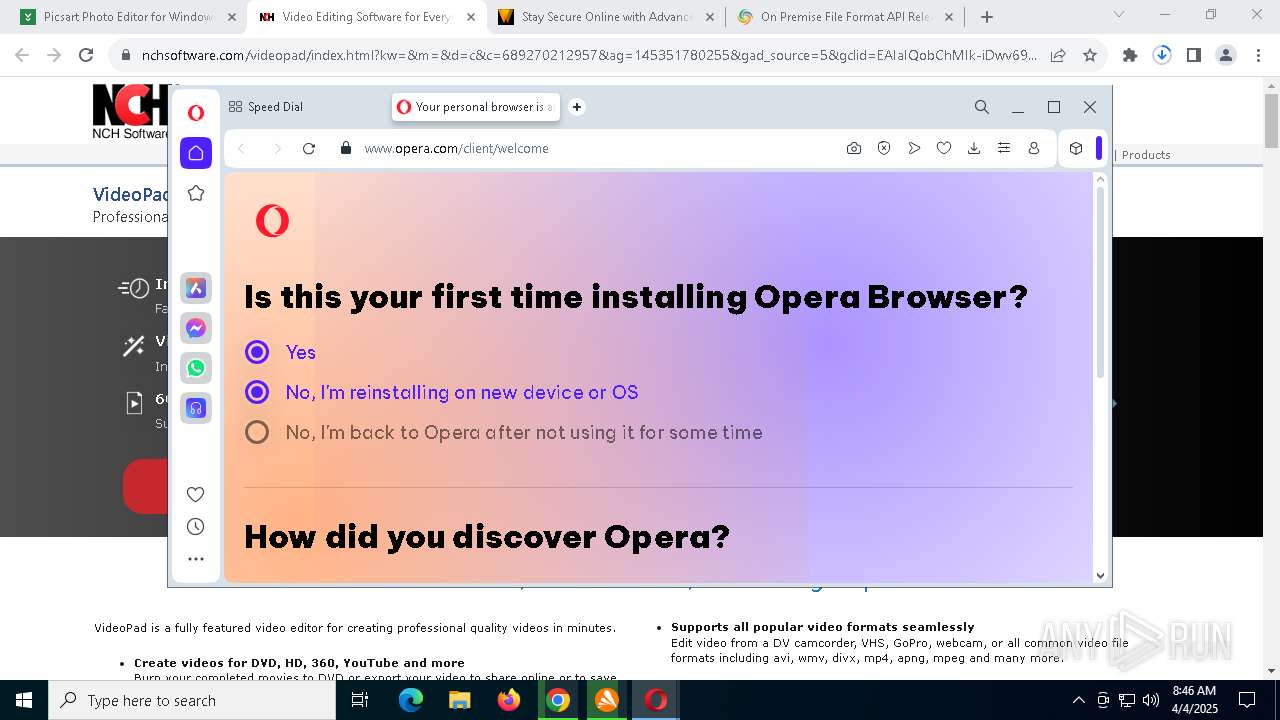The width and height of the screenshot is (1280, 720).
Task: Open Chrome extensions puzzle icon
Action: point(1130,56)
